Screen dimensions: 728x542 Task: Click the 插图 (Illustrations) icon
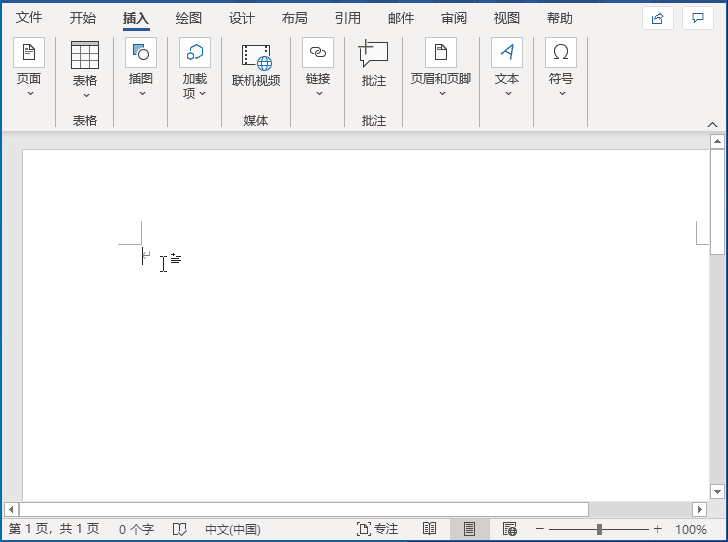point(141,52)
